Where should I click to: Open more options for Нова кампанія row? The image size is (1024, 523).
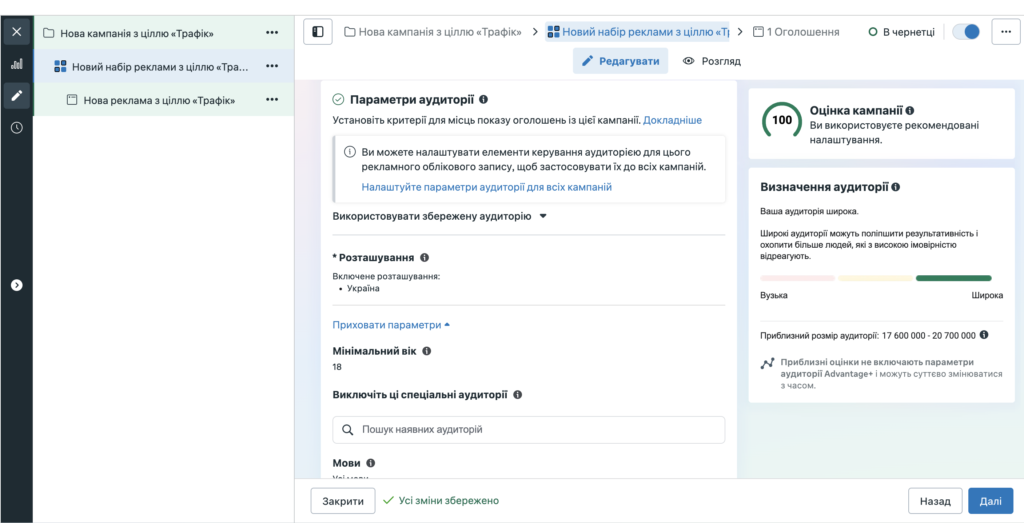(x=272, y=33)
